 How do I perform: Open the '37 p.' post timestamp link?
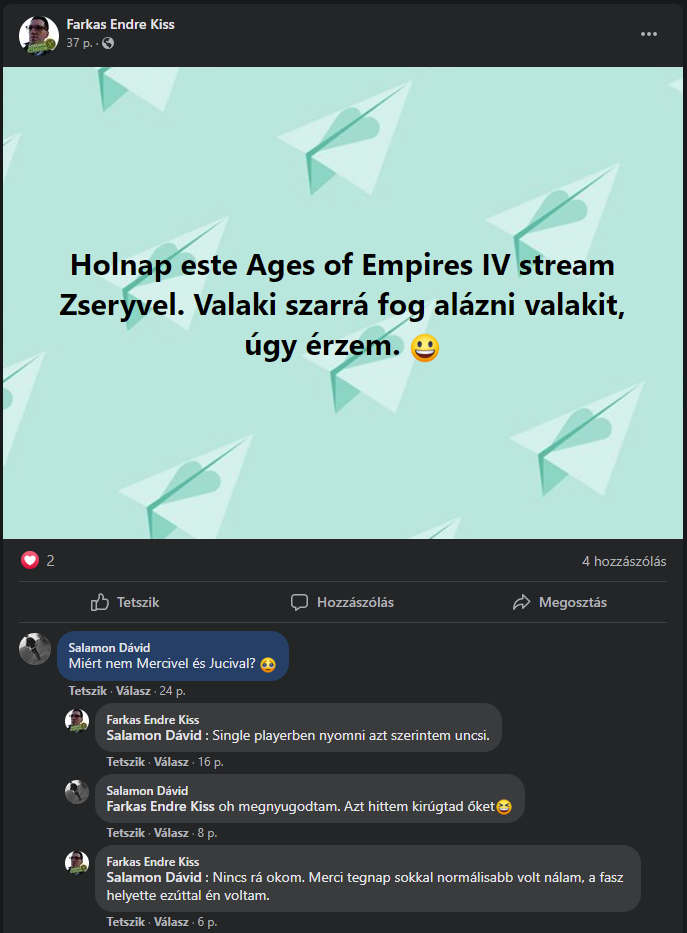point(79,43)
